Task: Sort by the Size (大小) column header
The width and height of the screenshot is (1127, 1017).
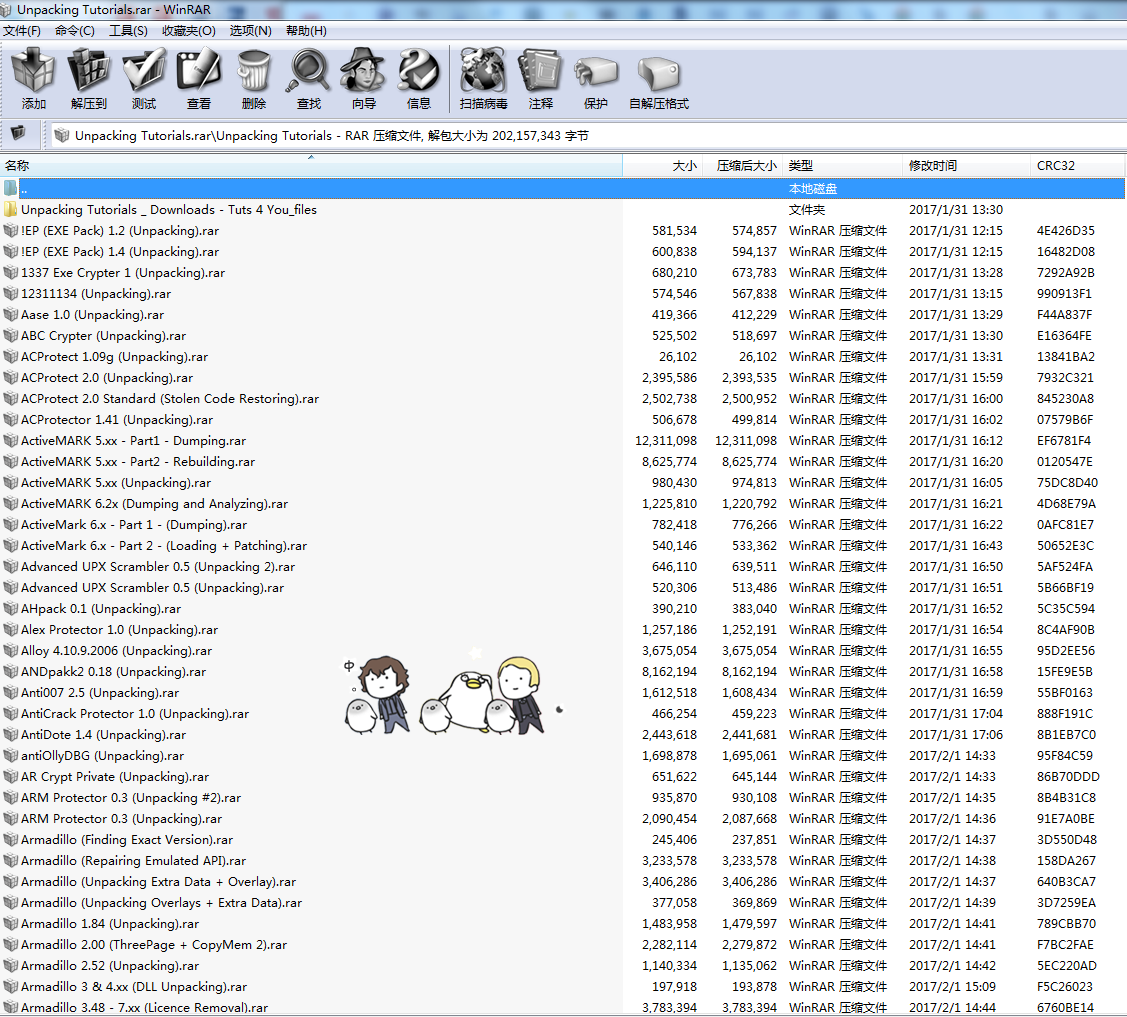Action: [x=663, y=166]
